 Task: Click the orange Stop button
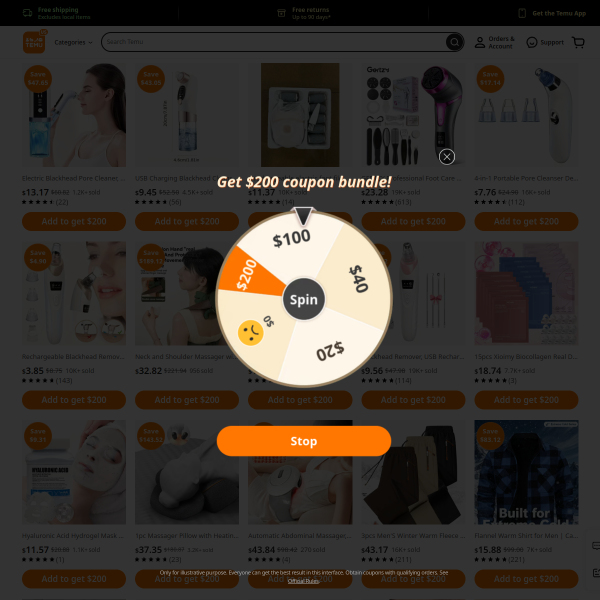point(303,441)
